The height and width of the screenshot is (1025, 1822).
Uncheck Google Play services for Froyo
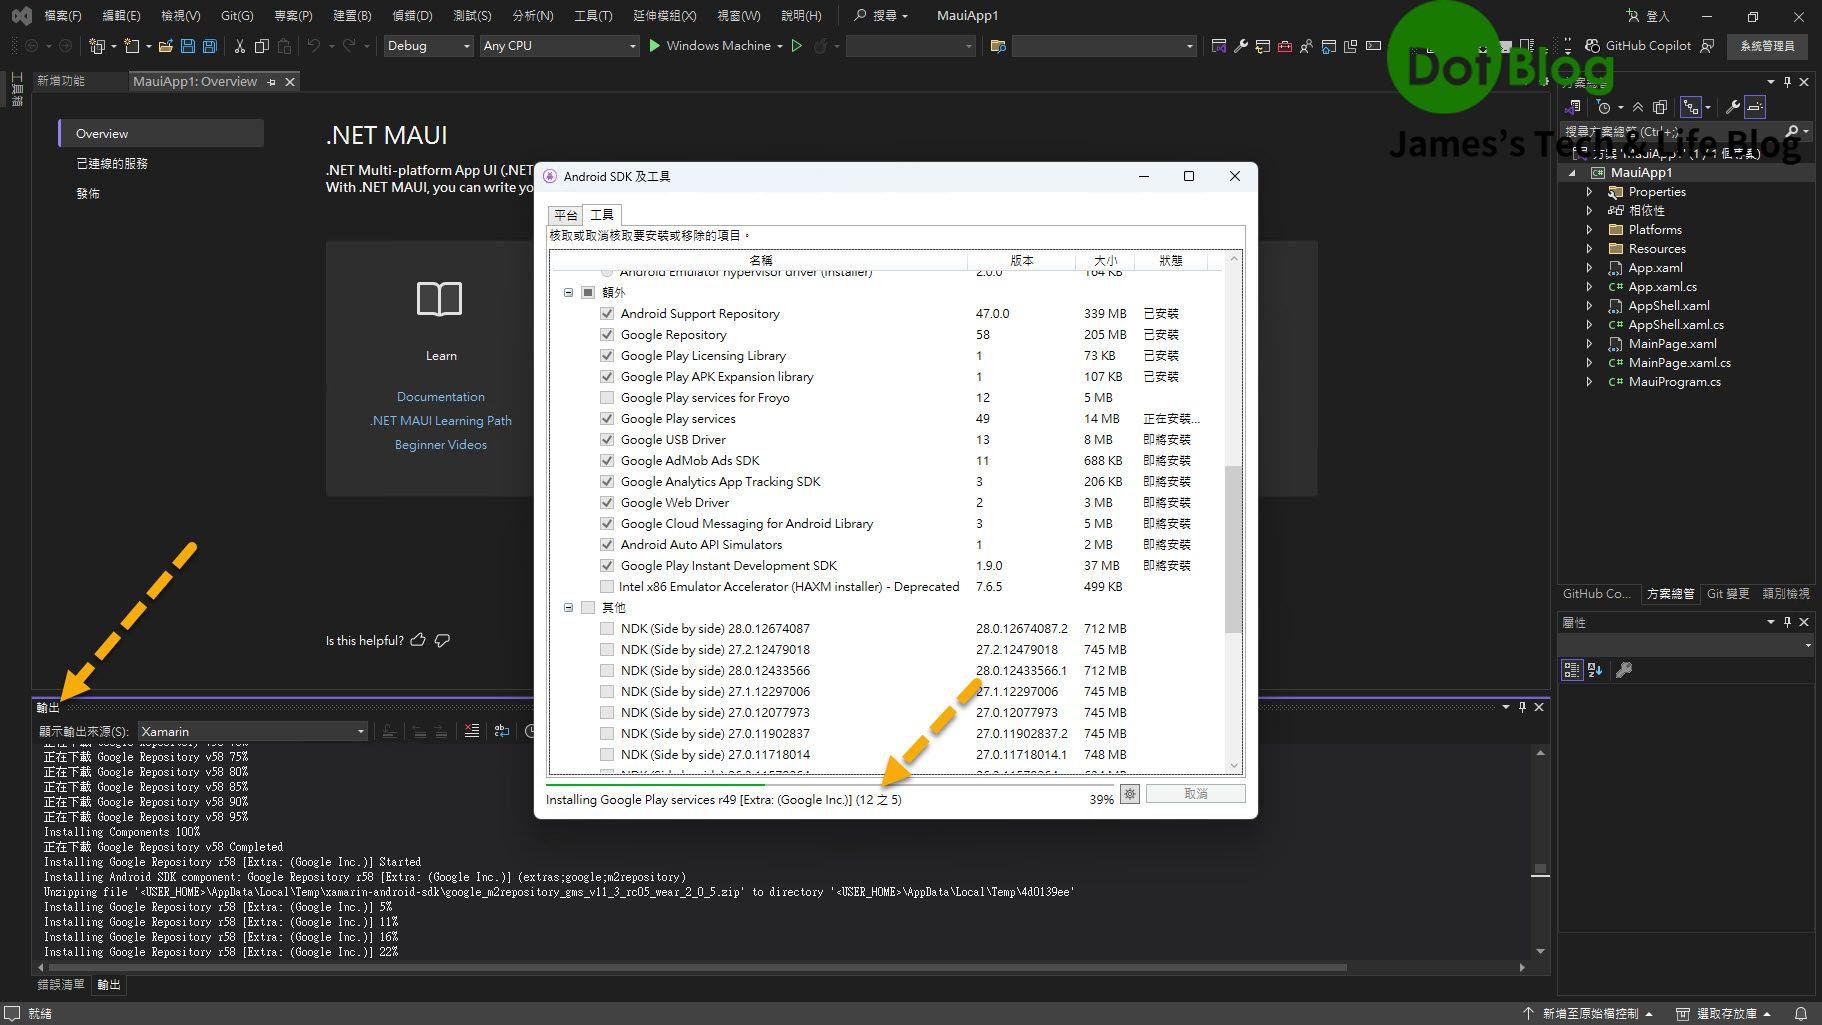tap(607, 397)
